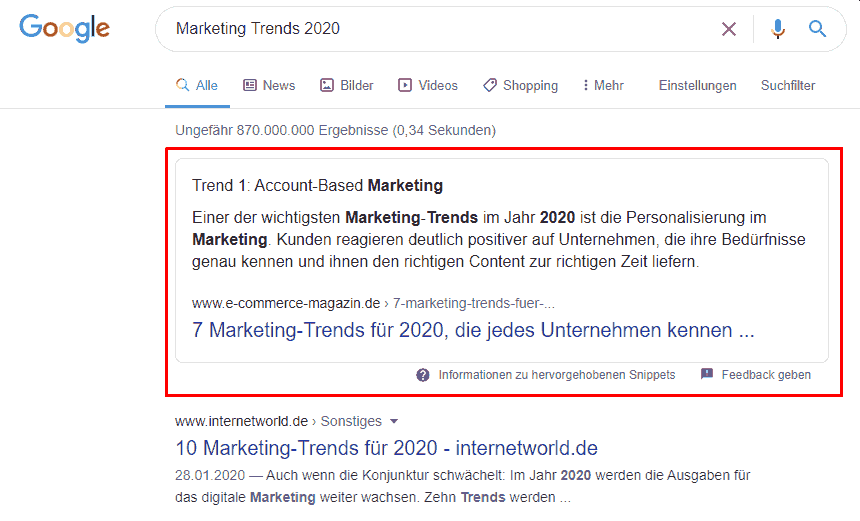Click snippet heading 'Trend 1: Account-Based Marketing'
This screenshot has height=521, width=860.
pyautogui.click(x=317, y=185)
